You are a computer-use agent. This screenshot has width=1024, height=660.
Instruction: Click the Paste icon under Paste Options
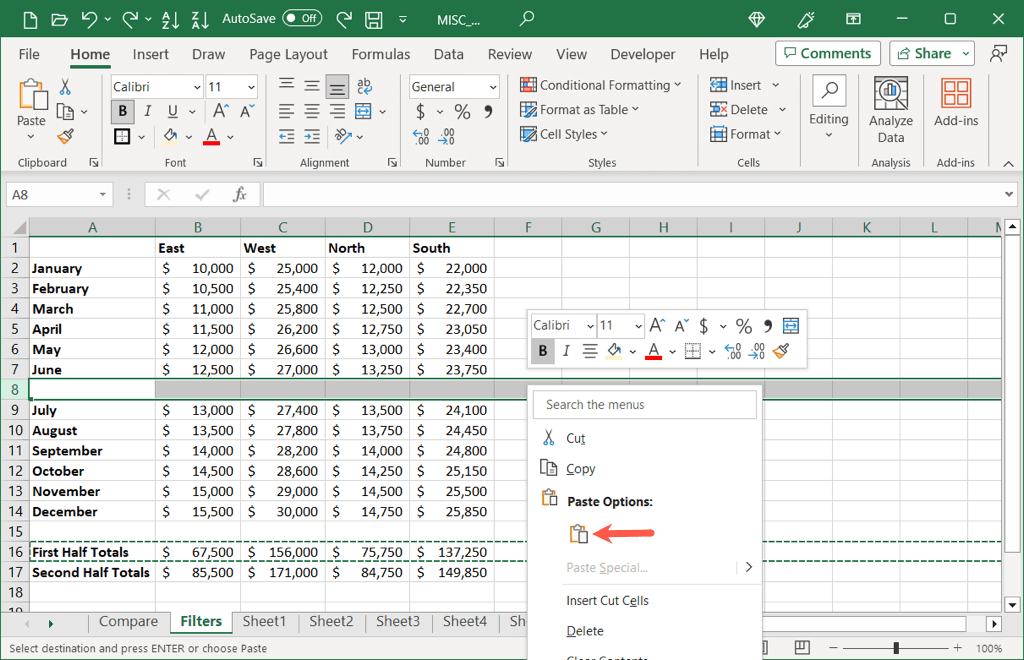(x=578, y=534)
